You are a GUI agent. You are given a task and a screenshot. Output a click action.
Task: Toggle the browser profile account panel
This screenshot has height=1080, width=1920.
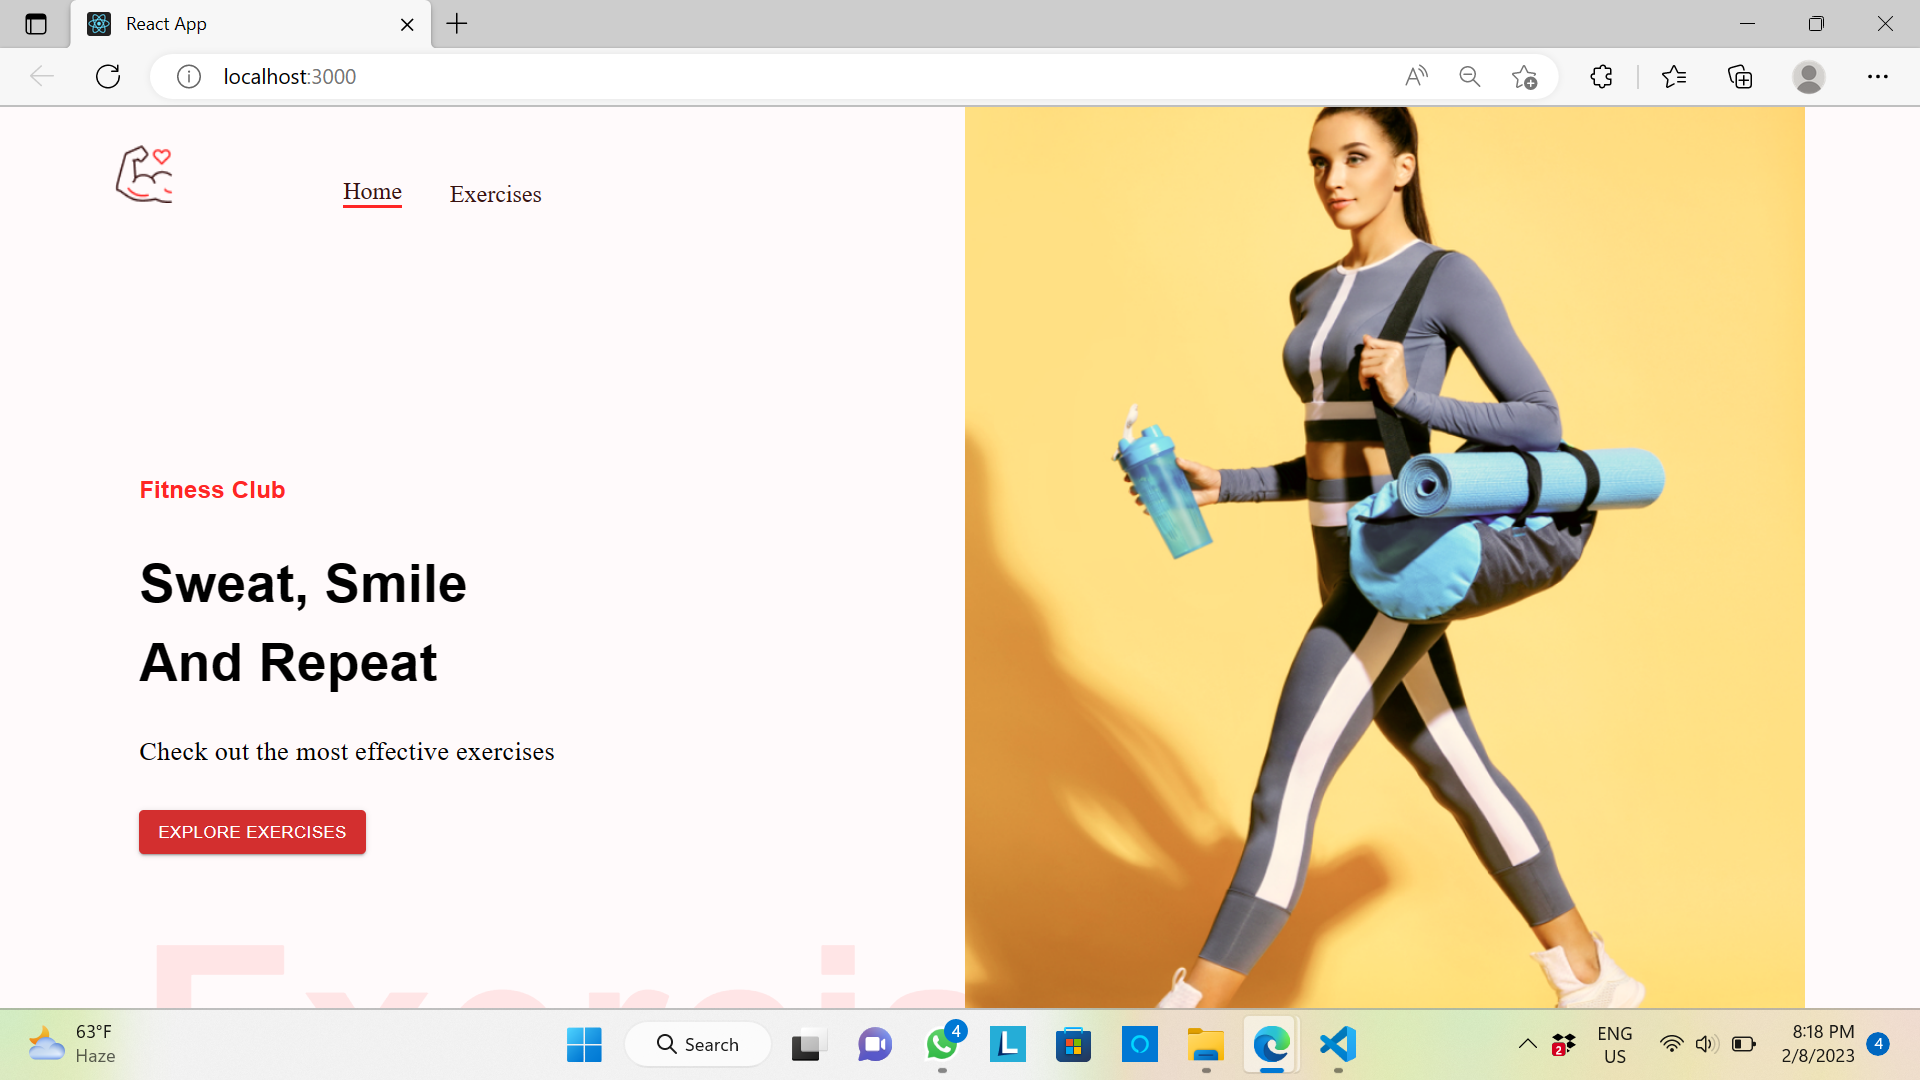pos(1809,76)
